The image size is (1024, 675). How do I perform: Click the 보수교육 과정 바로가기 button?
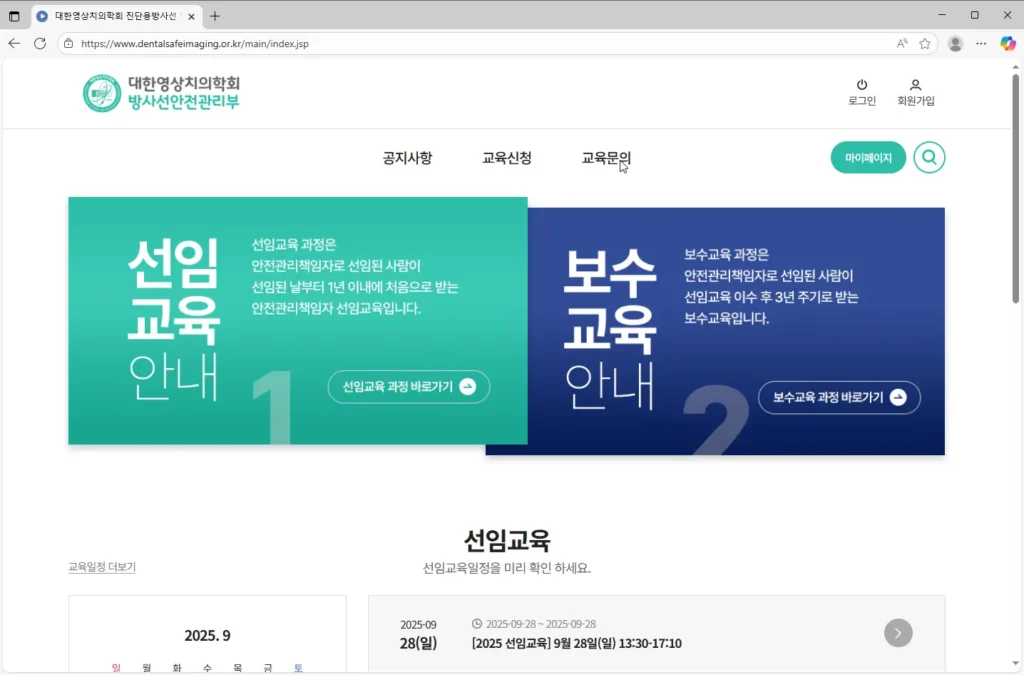tap(839, 397)
